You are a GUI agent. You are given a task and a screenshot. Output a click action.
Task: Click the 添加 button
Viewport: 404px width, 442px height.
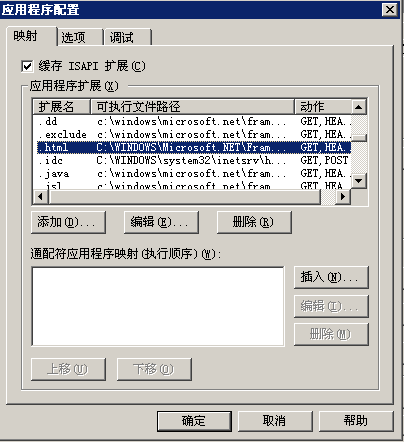pos(68,222)
